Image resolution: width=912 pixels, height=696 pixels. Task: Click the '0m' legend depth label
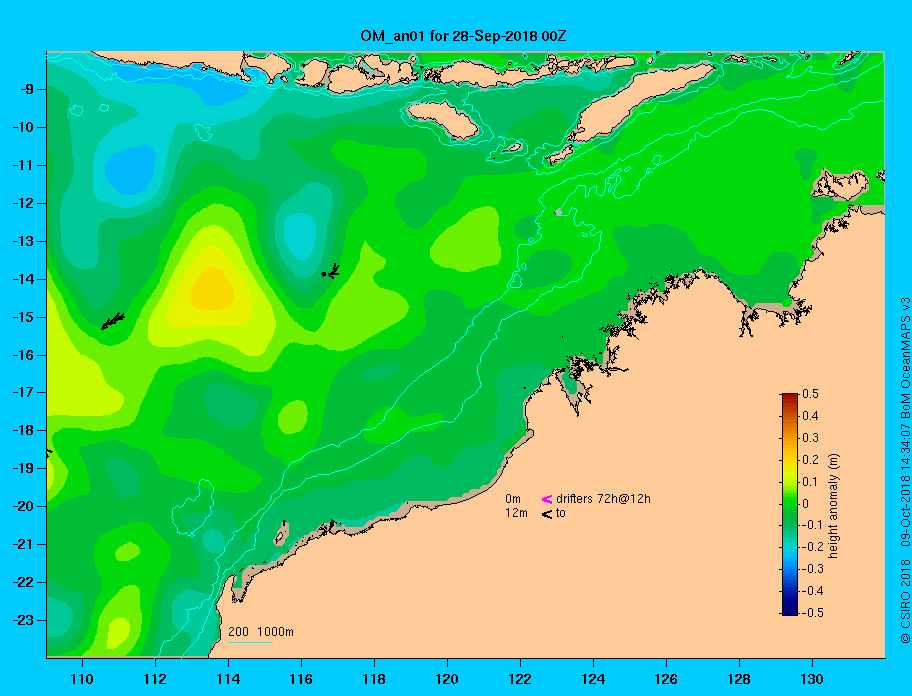(513, 499)
